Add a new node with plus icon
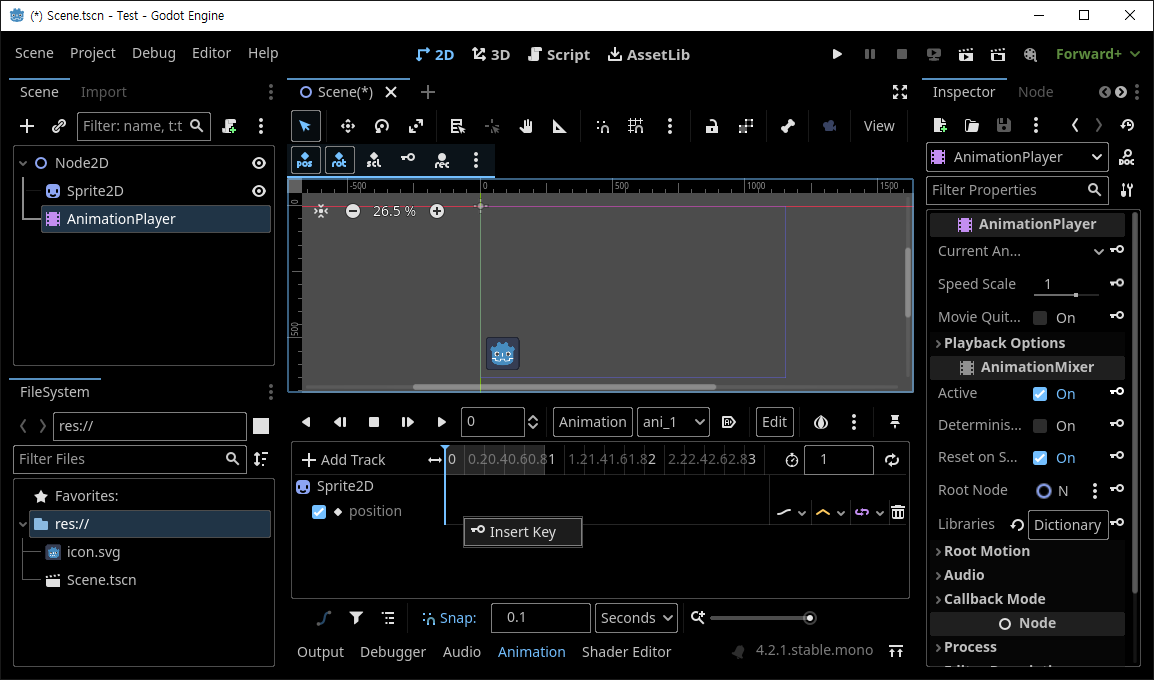The image size is (1154, 680). click(27, 127)
